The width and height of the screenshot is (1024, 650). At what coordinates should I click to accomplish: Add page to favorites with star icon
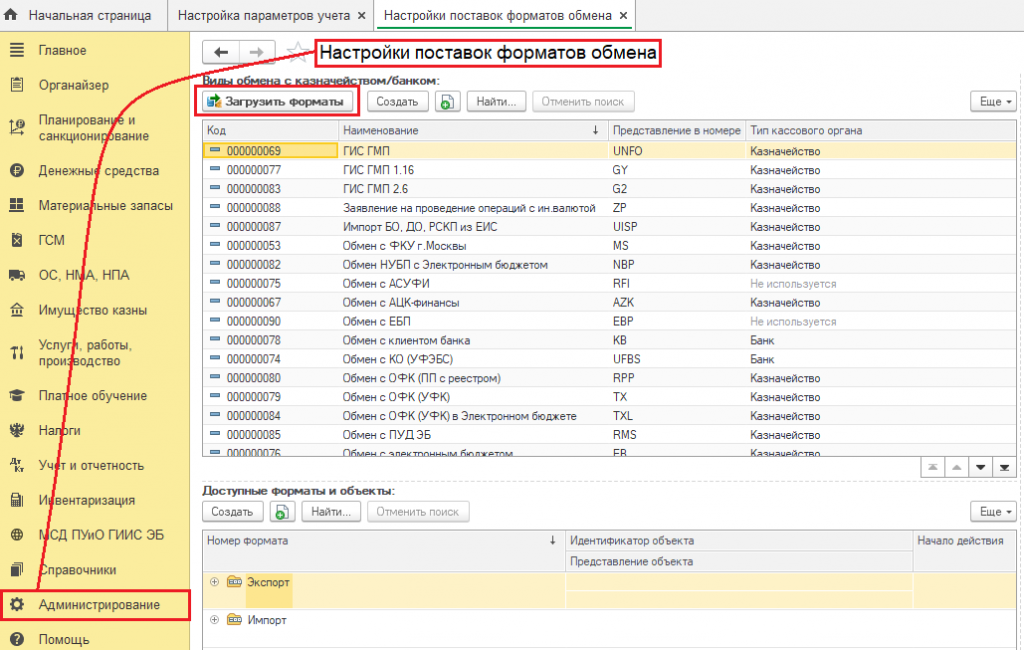[298, 52]
